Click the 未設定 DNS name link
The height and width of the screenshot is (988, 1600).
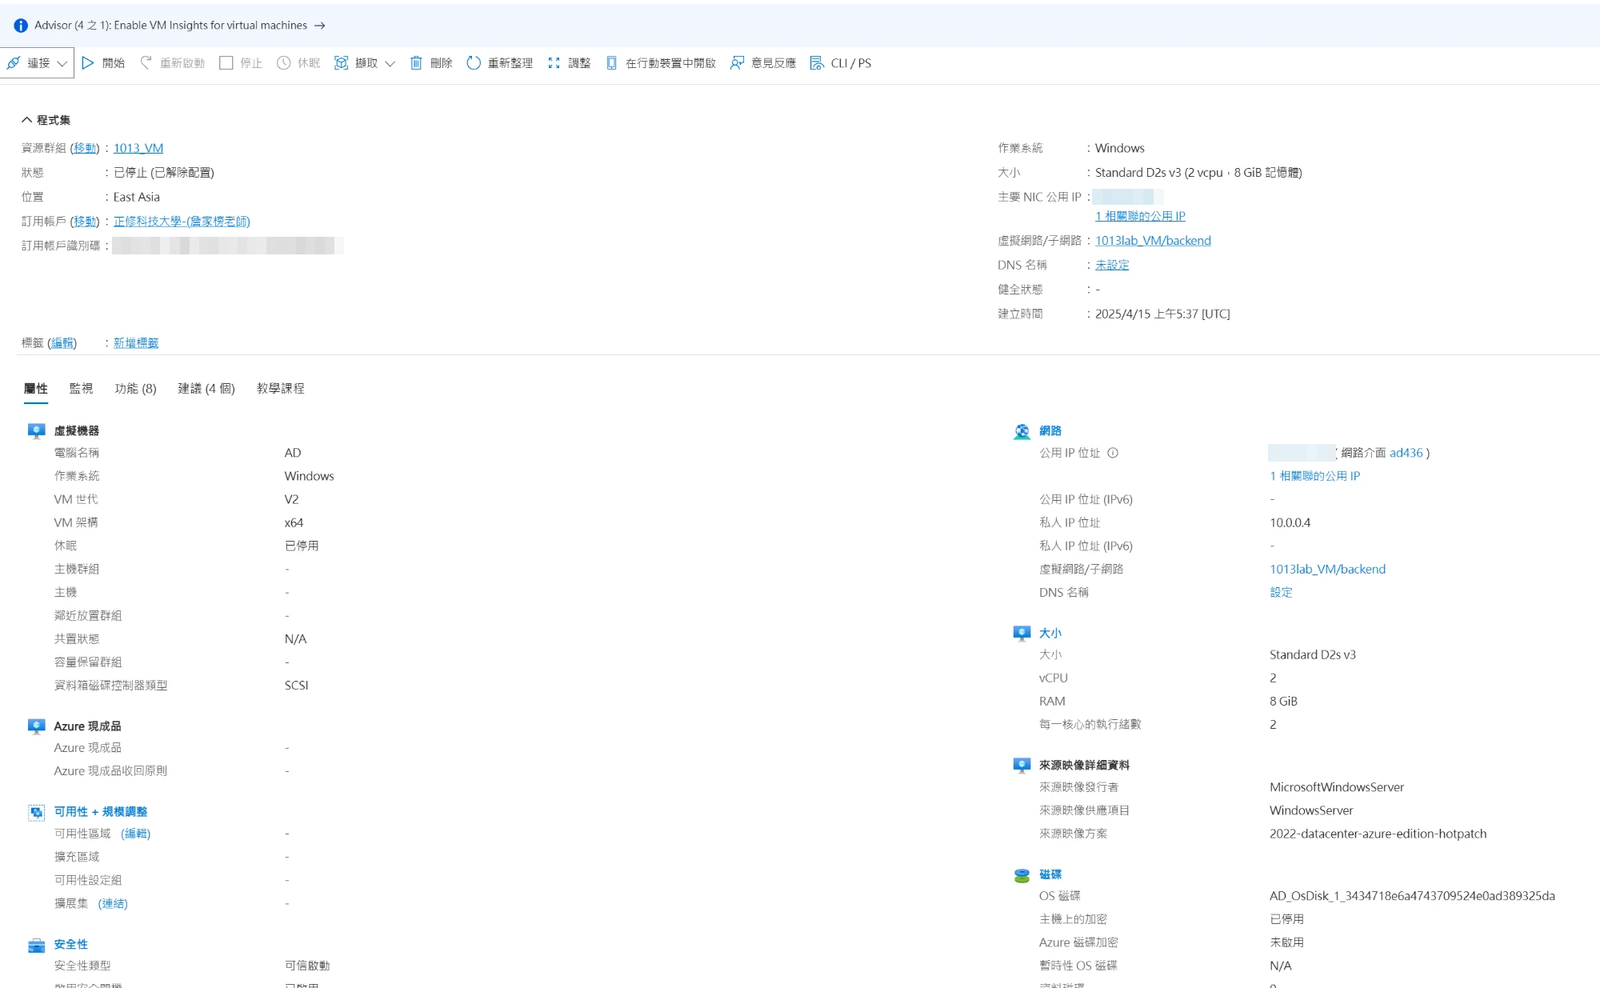pyautogui.click(x=1112, y=265)
